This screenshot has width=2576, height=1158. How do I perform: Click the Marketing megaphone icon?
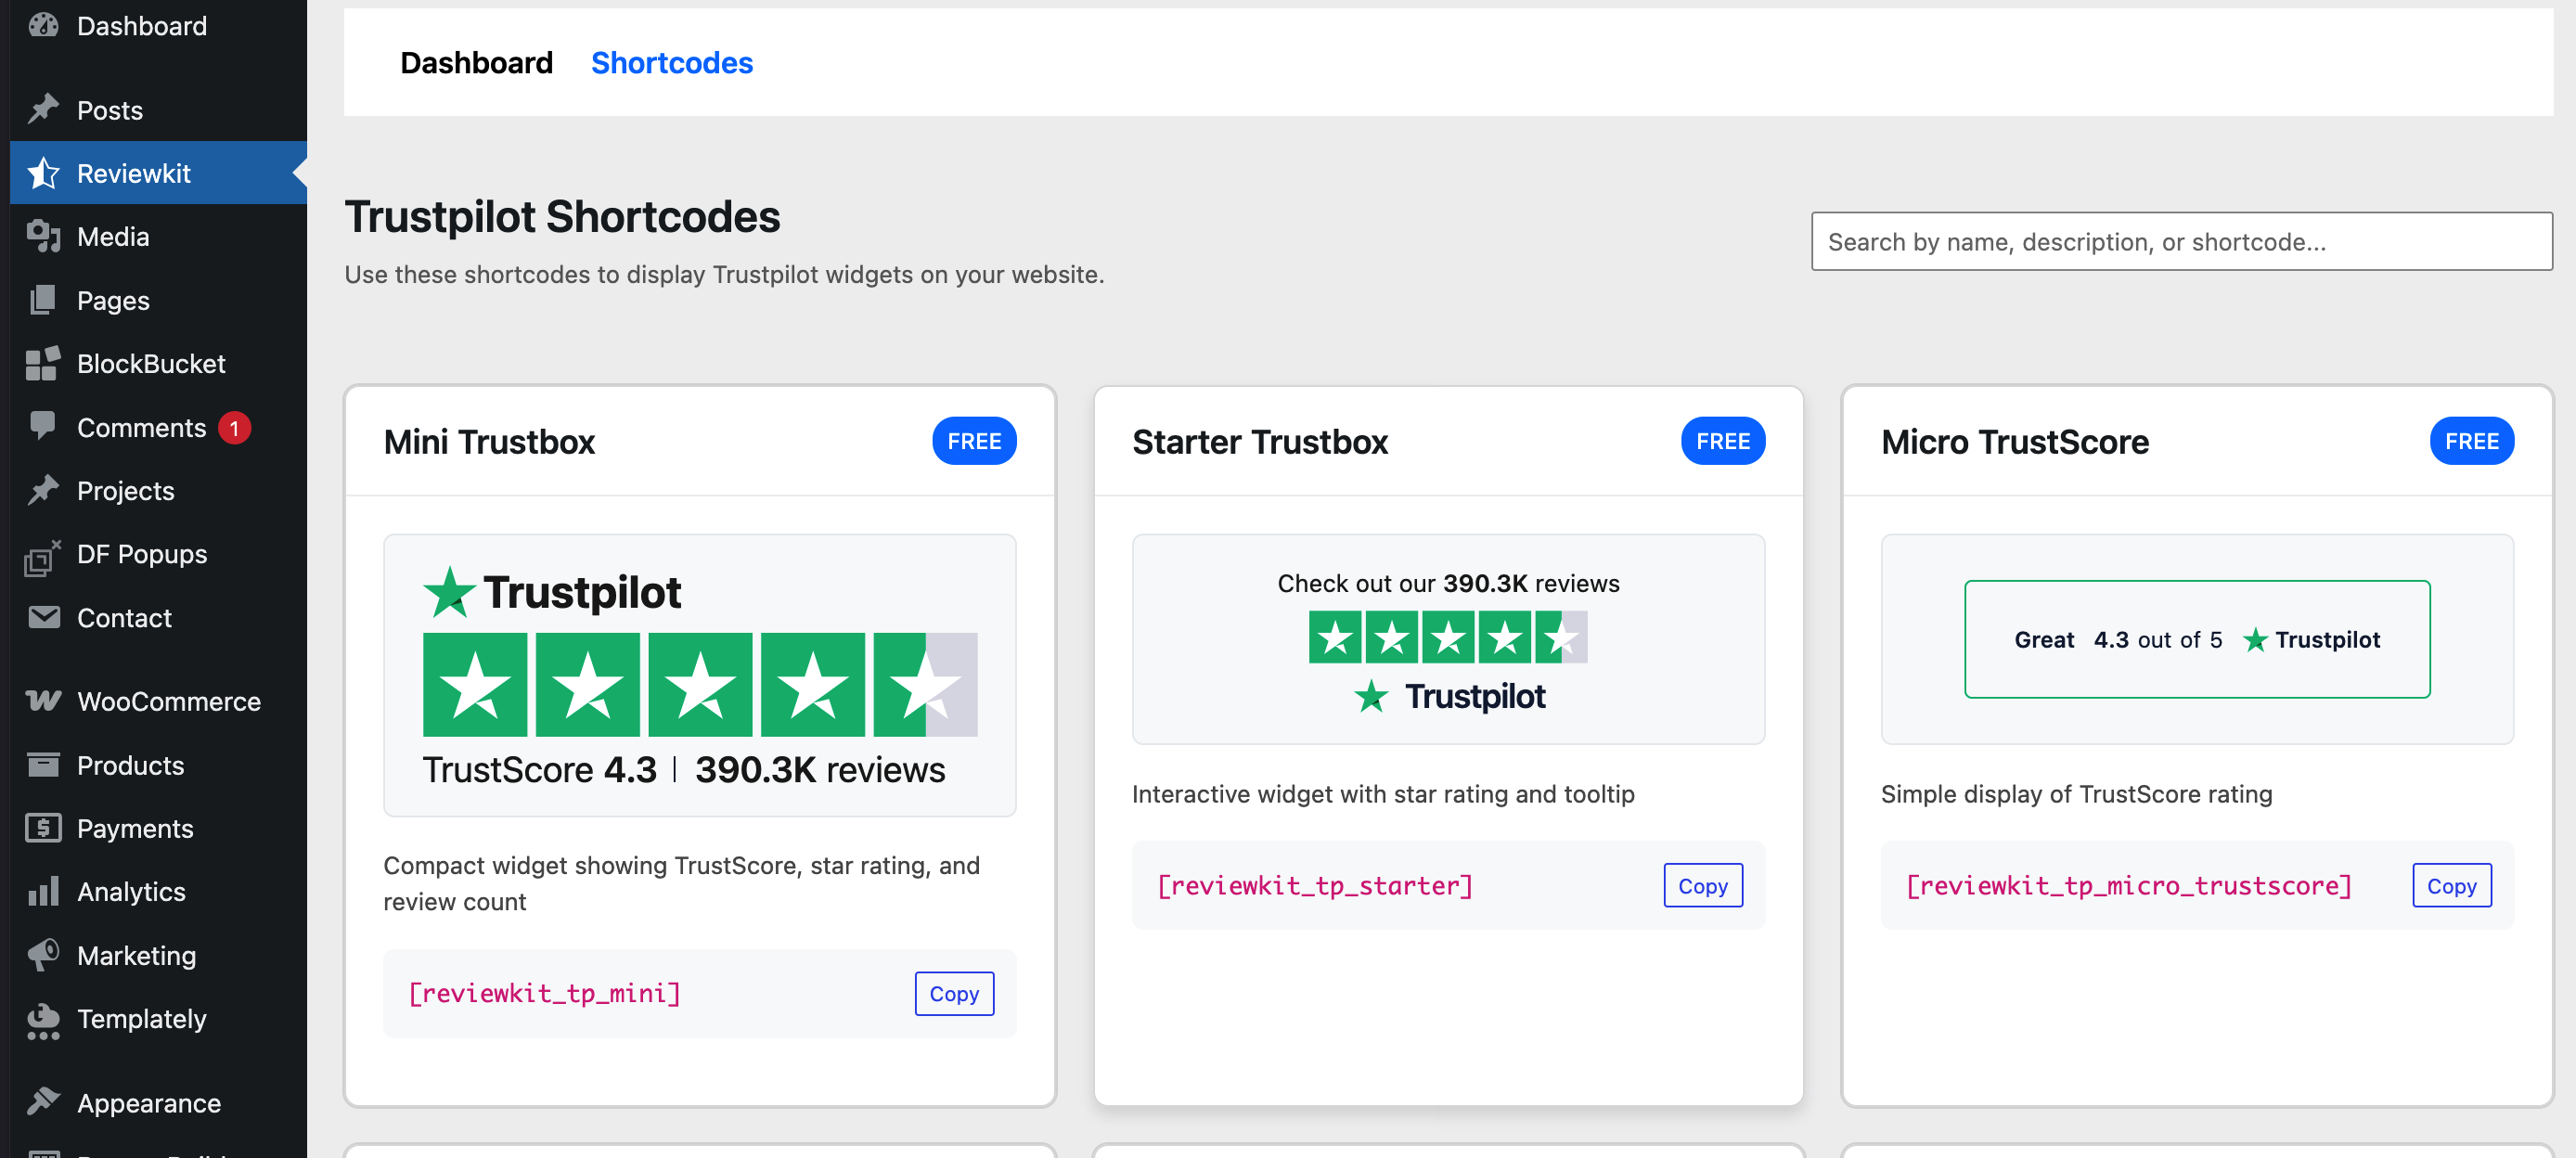[x=43, y=955]
